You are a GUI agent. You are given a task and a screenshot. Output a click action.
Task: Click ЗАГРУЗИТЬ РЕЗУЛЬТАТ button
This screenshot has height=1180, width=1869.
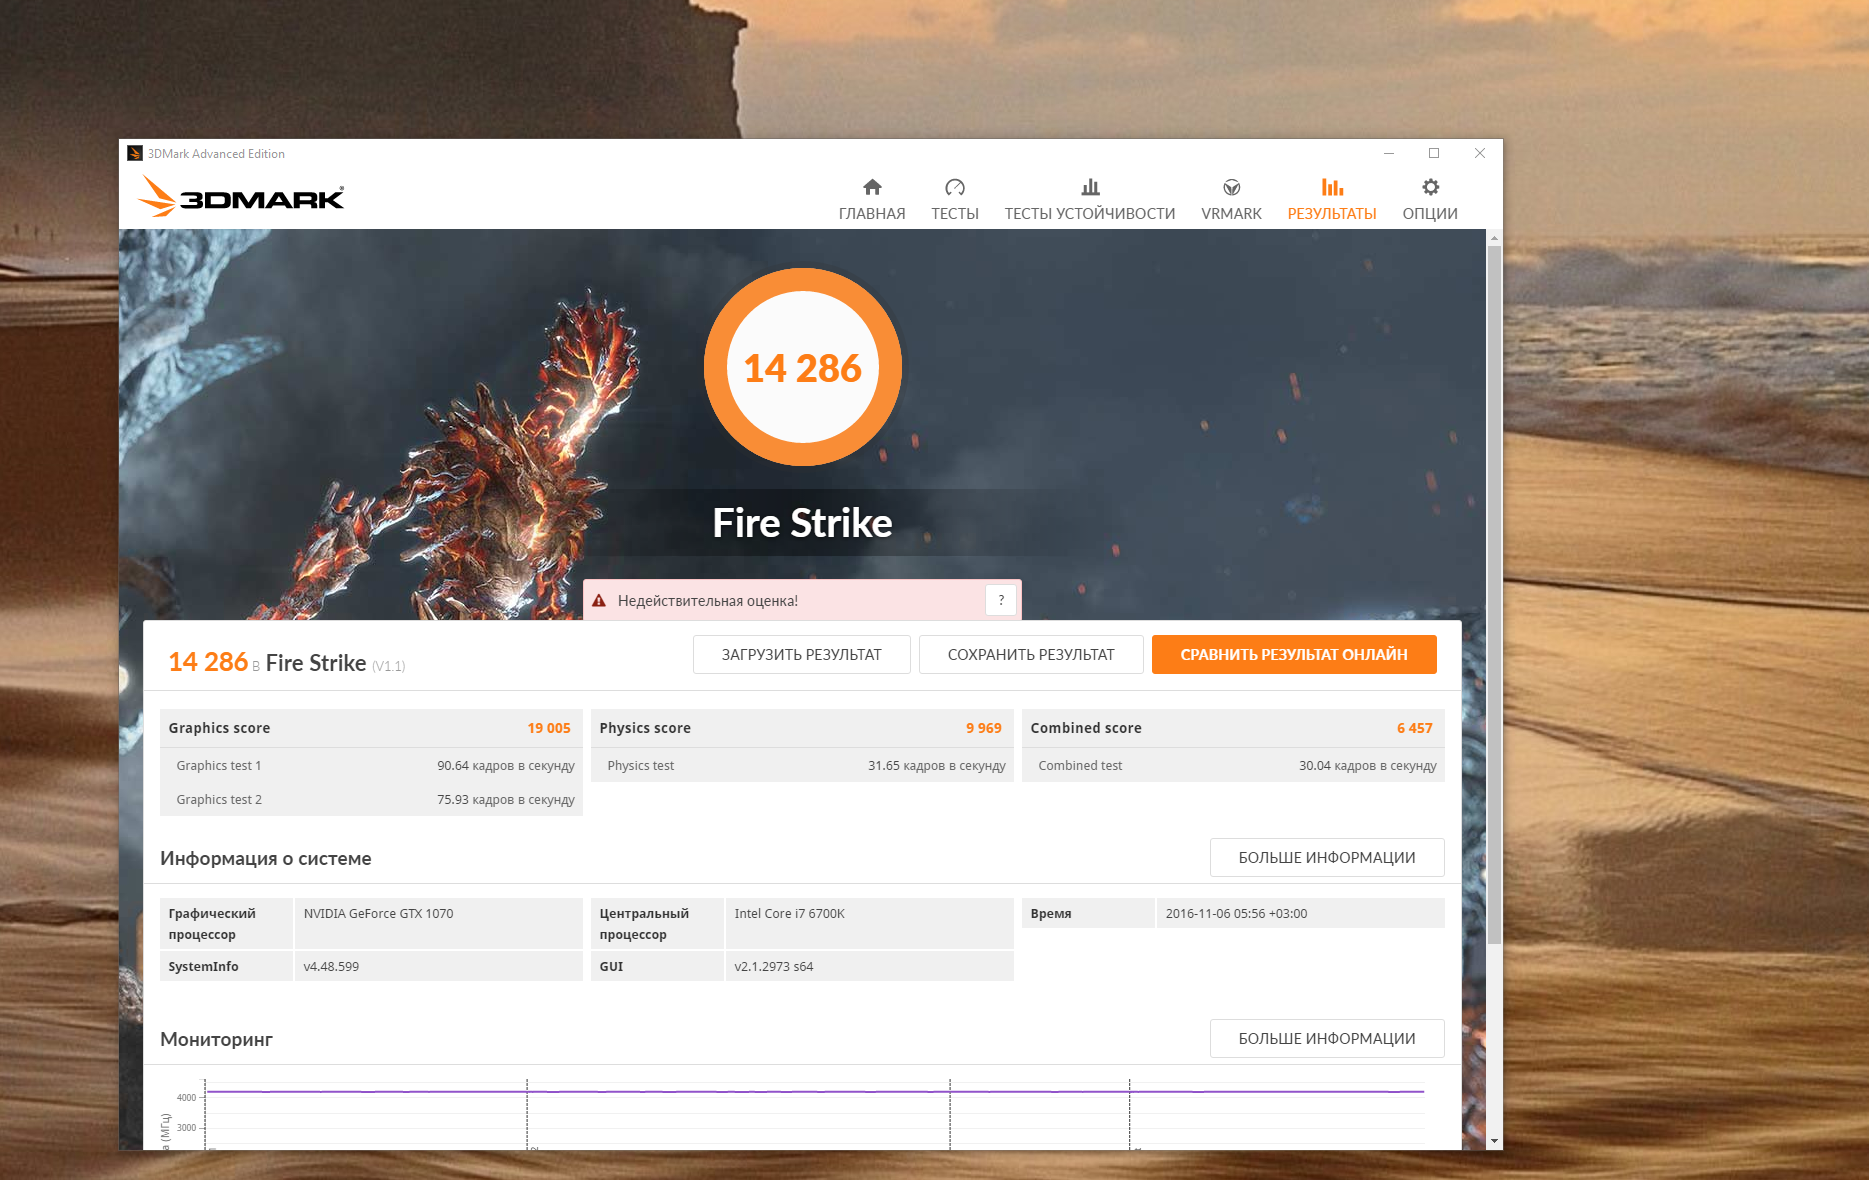pos(802,655)
